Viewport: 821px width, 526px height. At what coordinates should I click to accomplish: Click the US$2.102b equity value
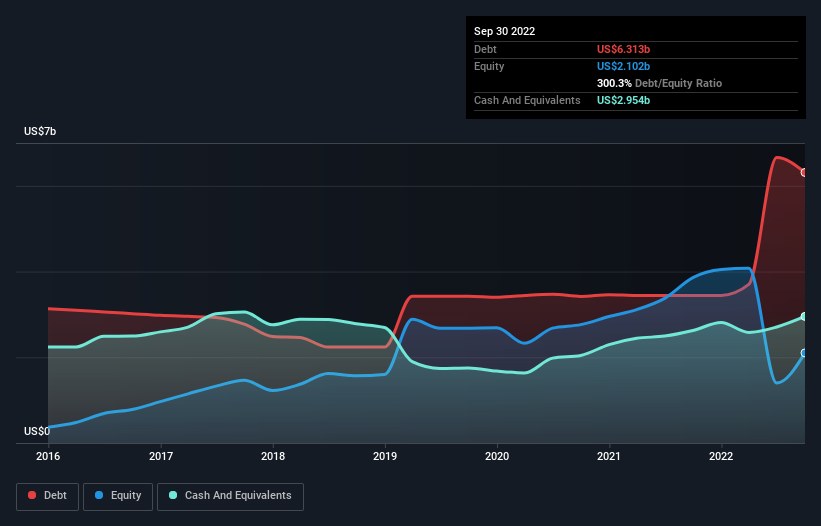point(623,66)
